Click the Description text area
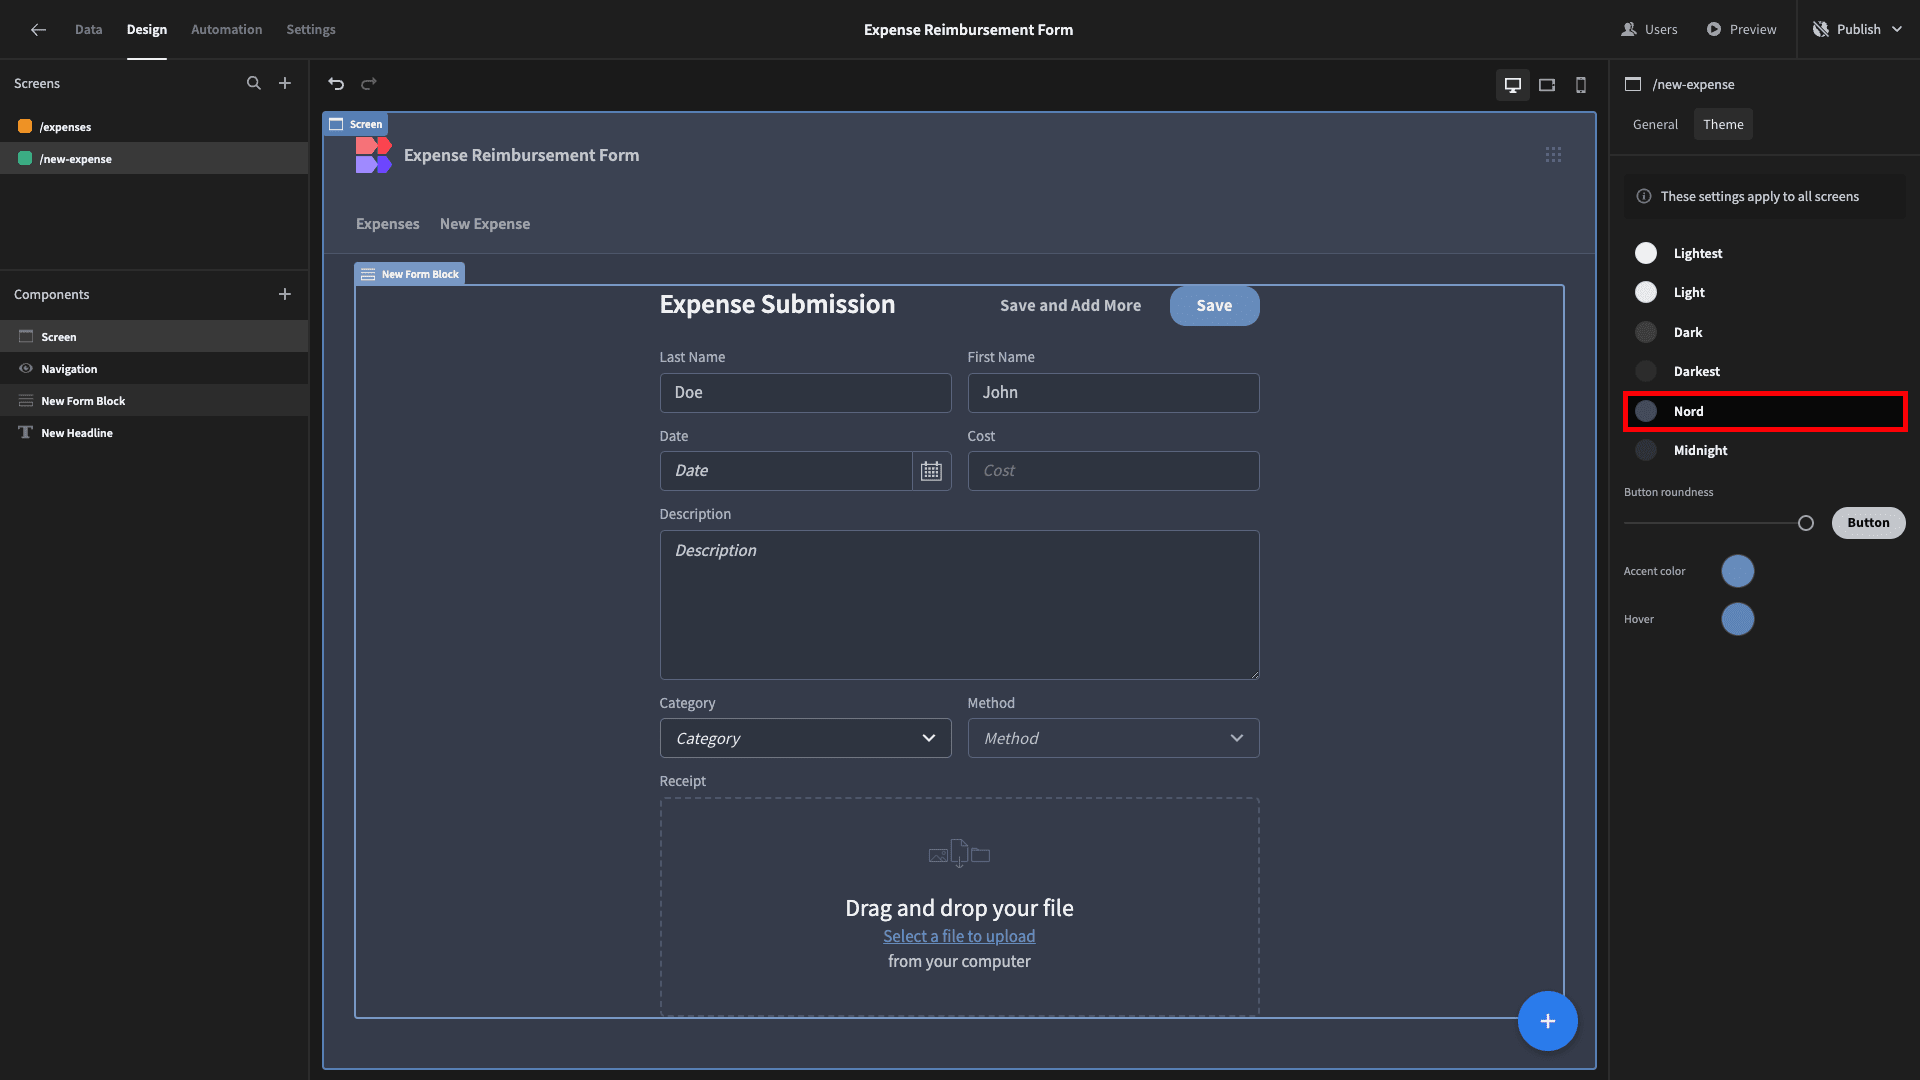This screenshot has width=1920, height=1080. pos(959,605)
